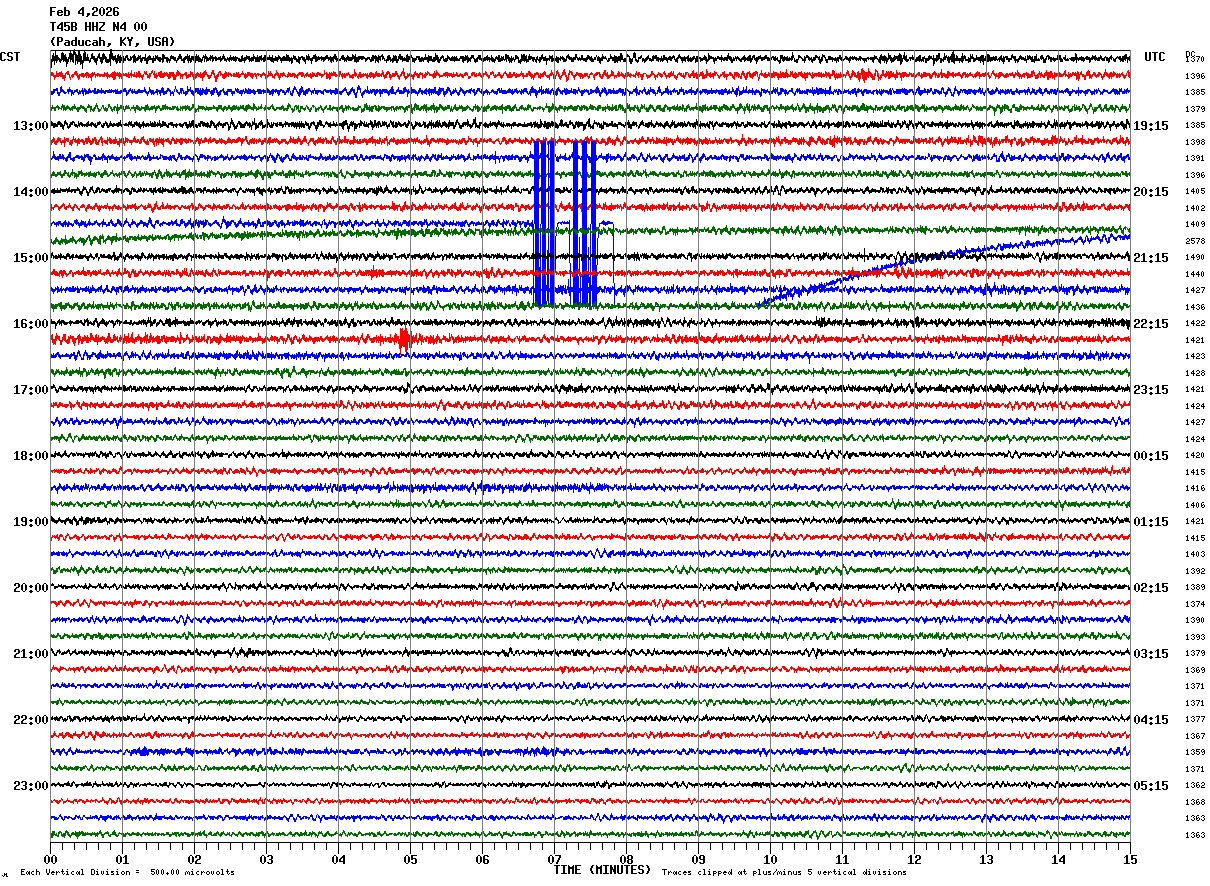Click the 23:15 UTC time label

point(1151,390)
